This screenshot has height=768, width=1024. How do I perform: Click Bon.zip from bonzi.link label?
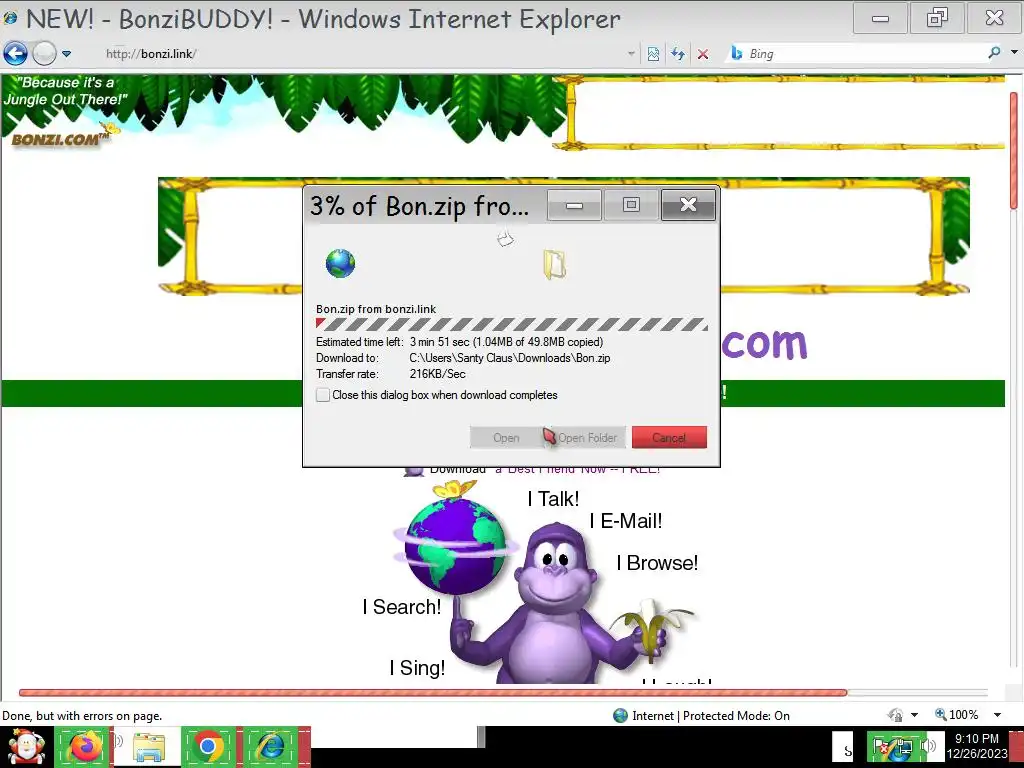376,309
